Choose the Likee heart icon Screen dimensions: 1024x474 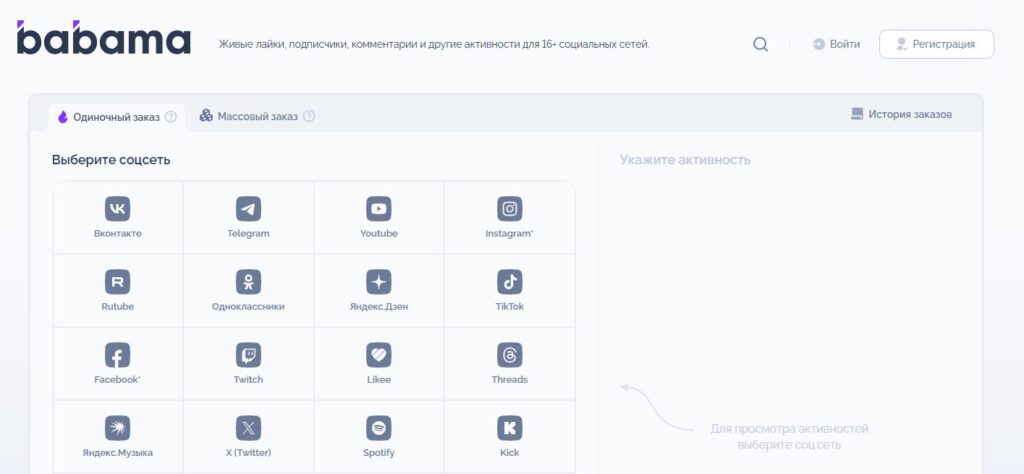click(379, 355)
